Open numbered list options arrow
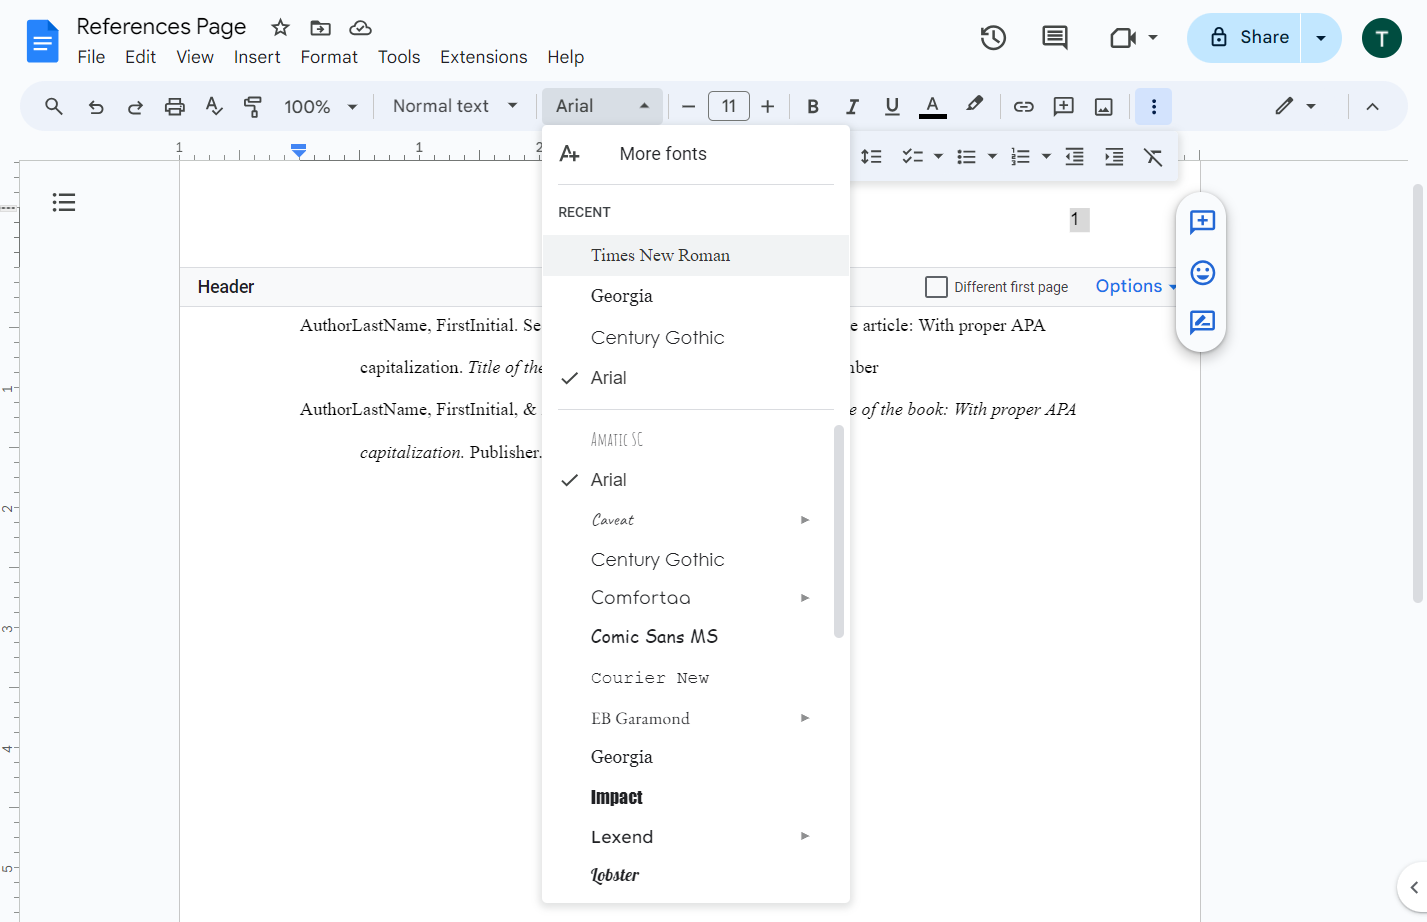Viewport: 1427px width, 922px height. 1046,156
